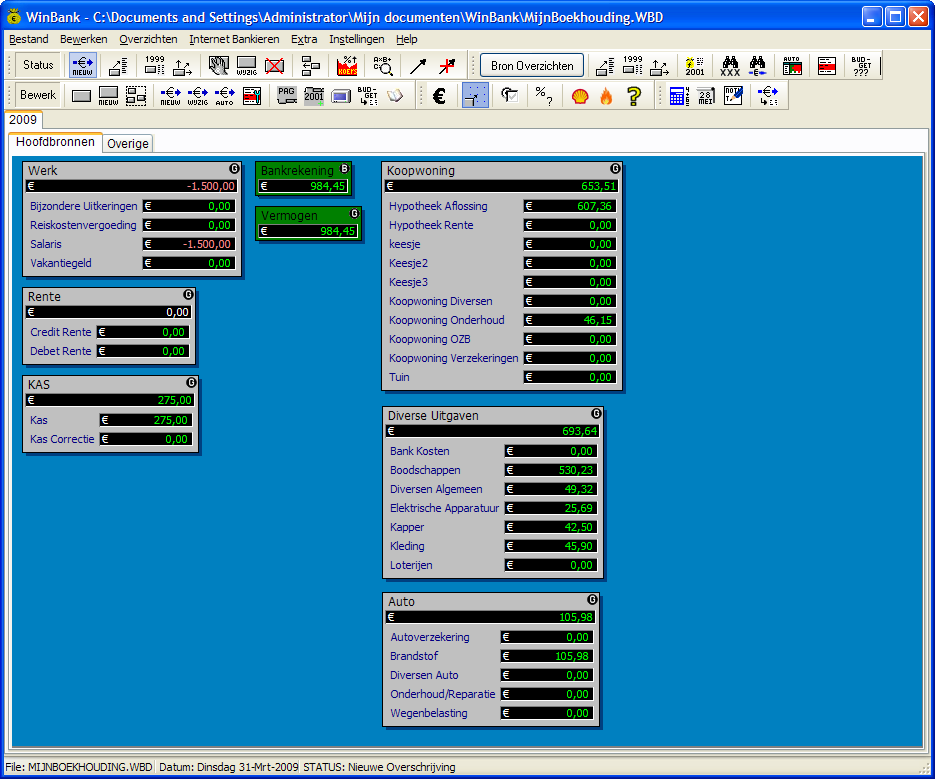Screen dimensions: 935x779
Task: Click the dashed group selection icon
Action: point(135,95)
